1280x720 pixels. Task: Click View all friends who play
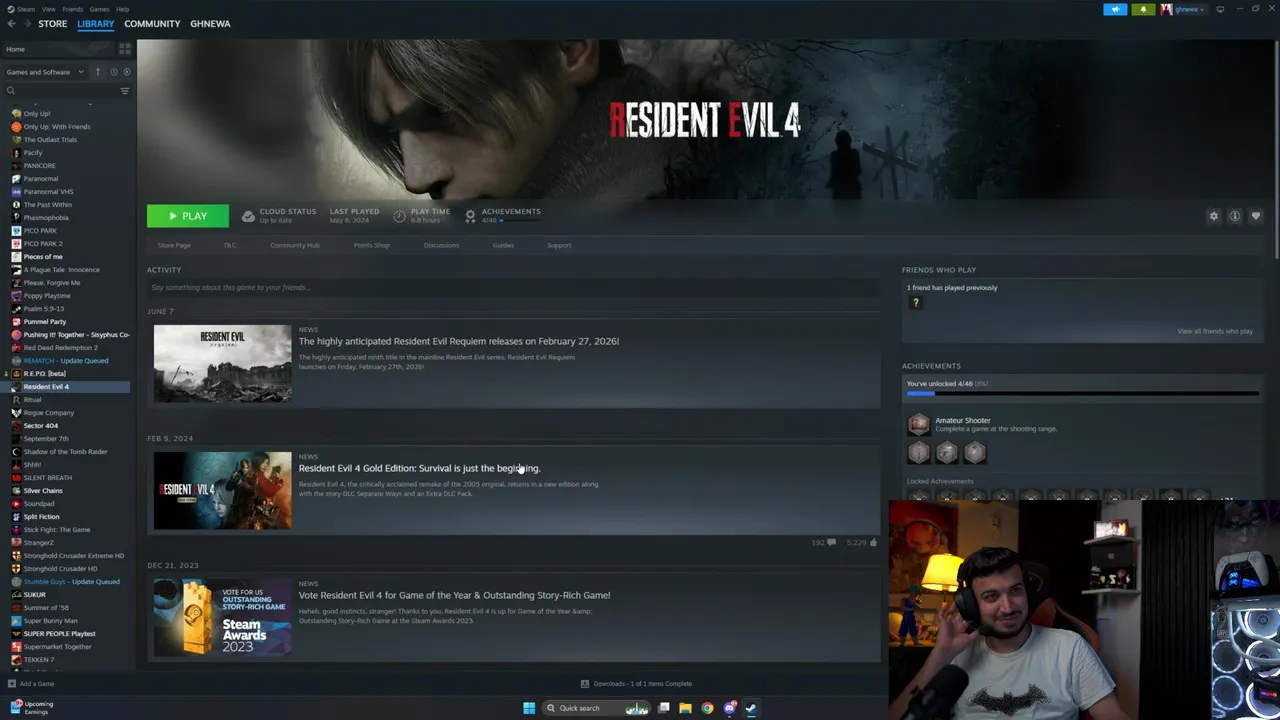pos(1214,331)
